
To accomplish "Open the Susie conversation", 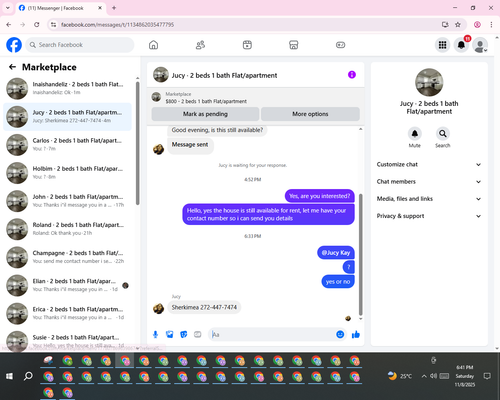I will point(68,341).
